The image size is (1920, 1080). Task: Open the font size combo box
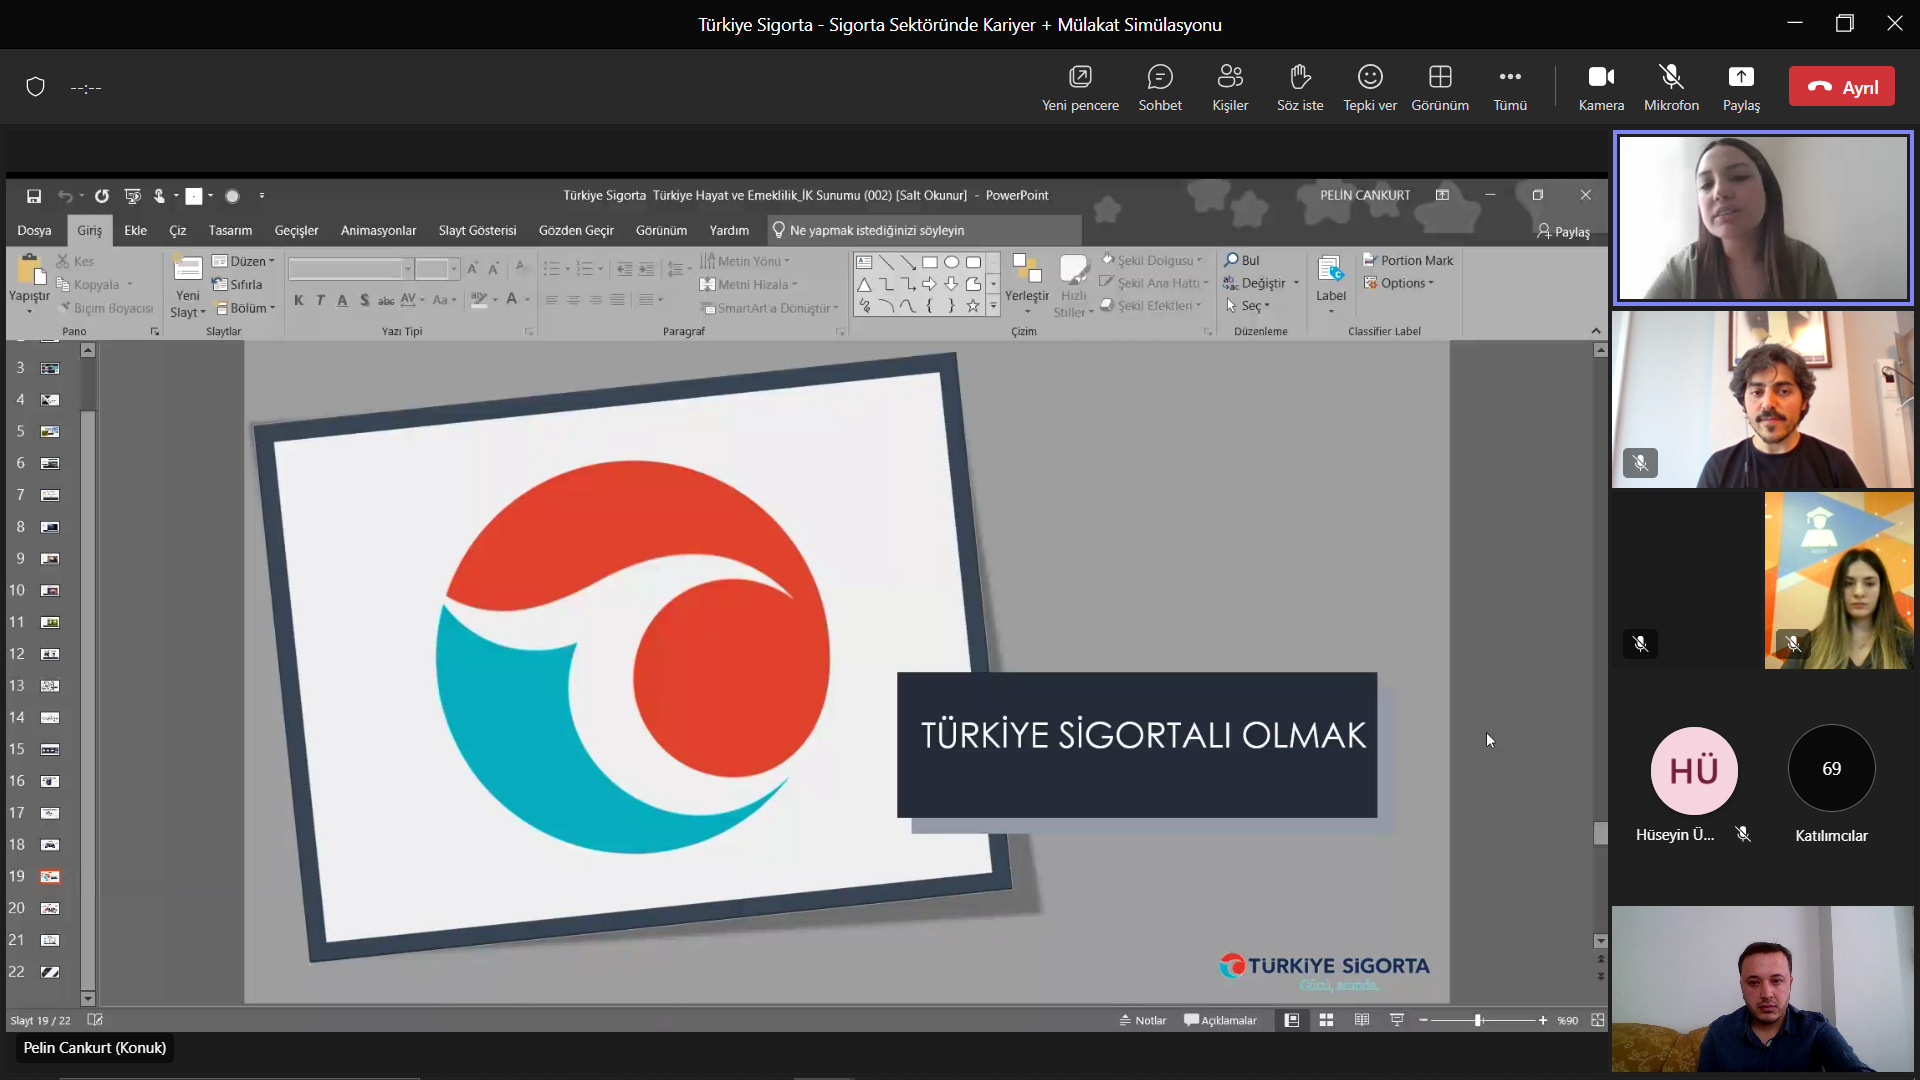click(x=436, y=269)
